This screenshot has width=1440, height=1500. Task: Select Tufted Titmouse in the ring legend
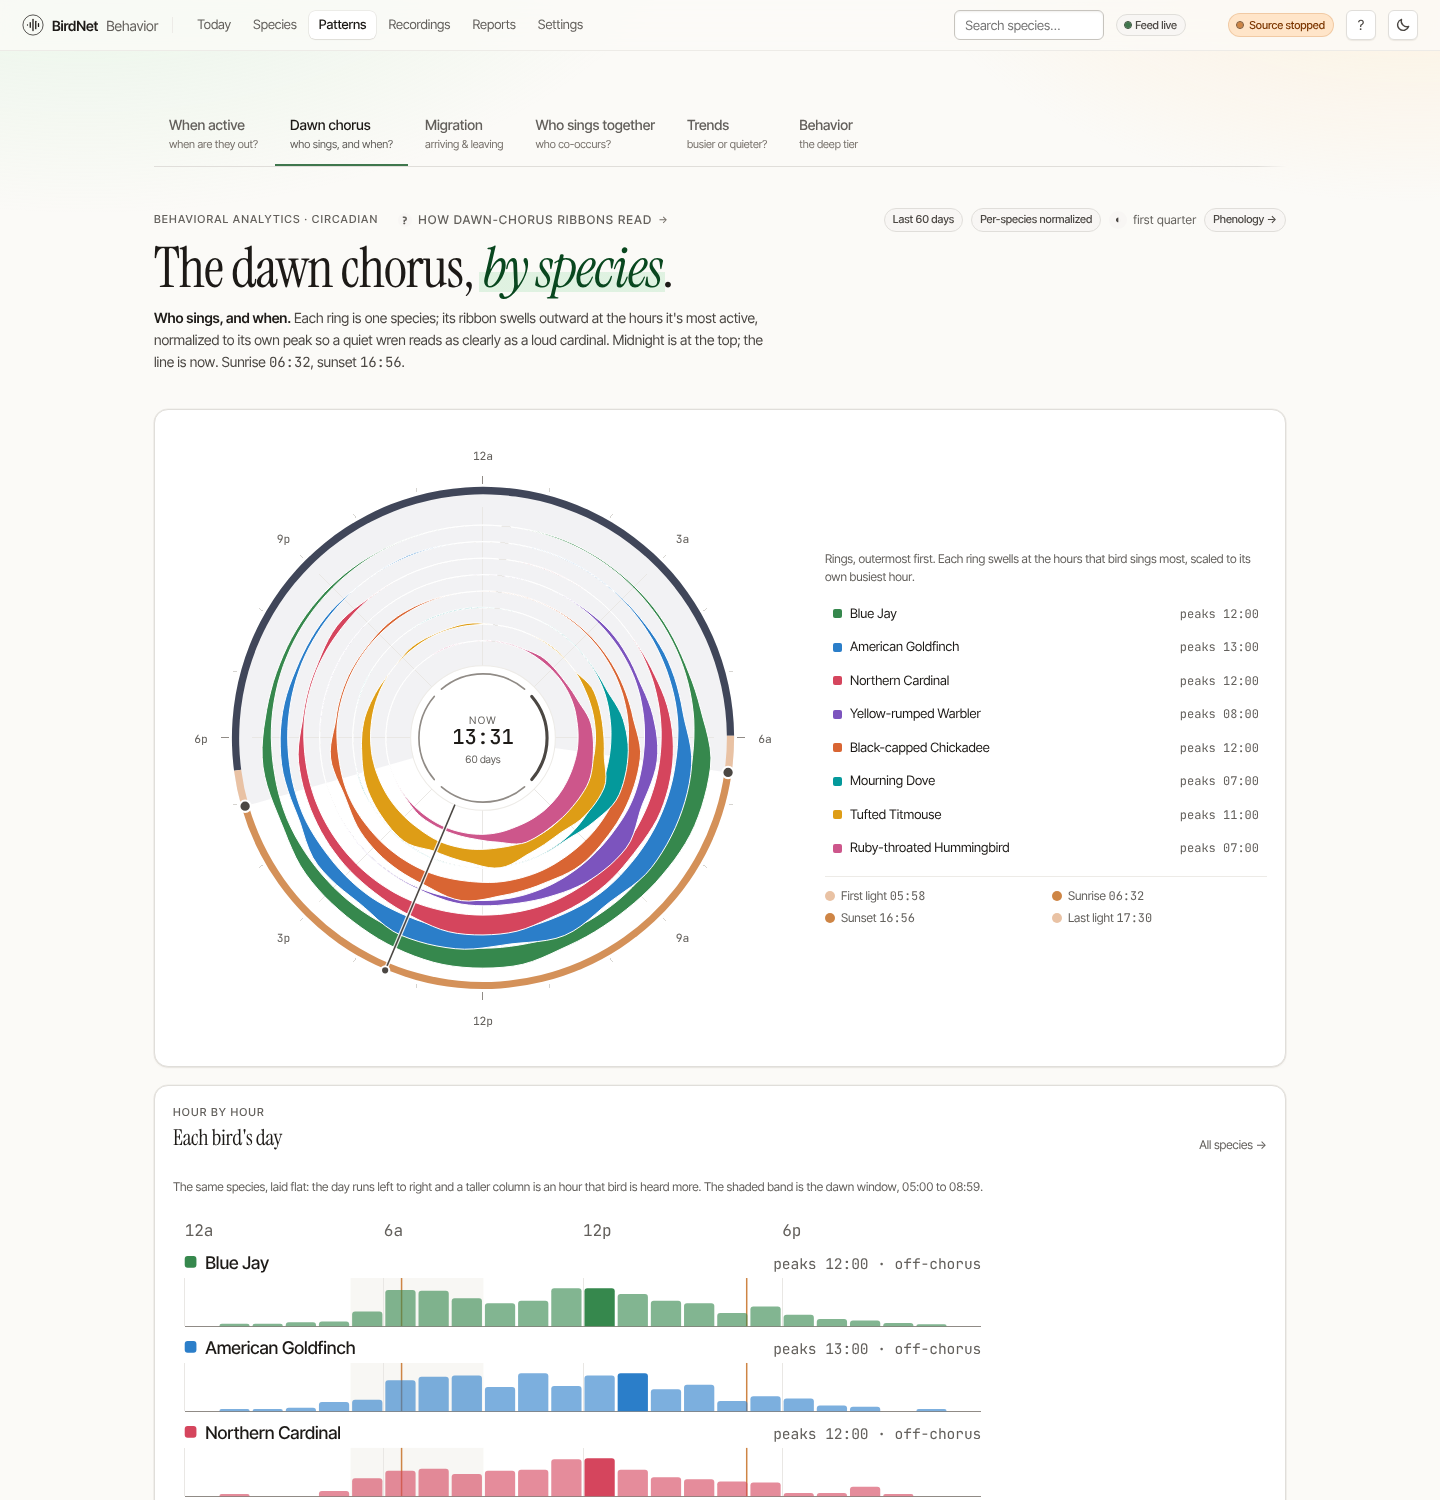(1046, 815)
